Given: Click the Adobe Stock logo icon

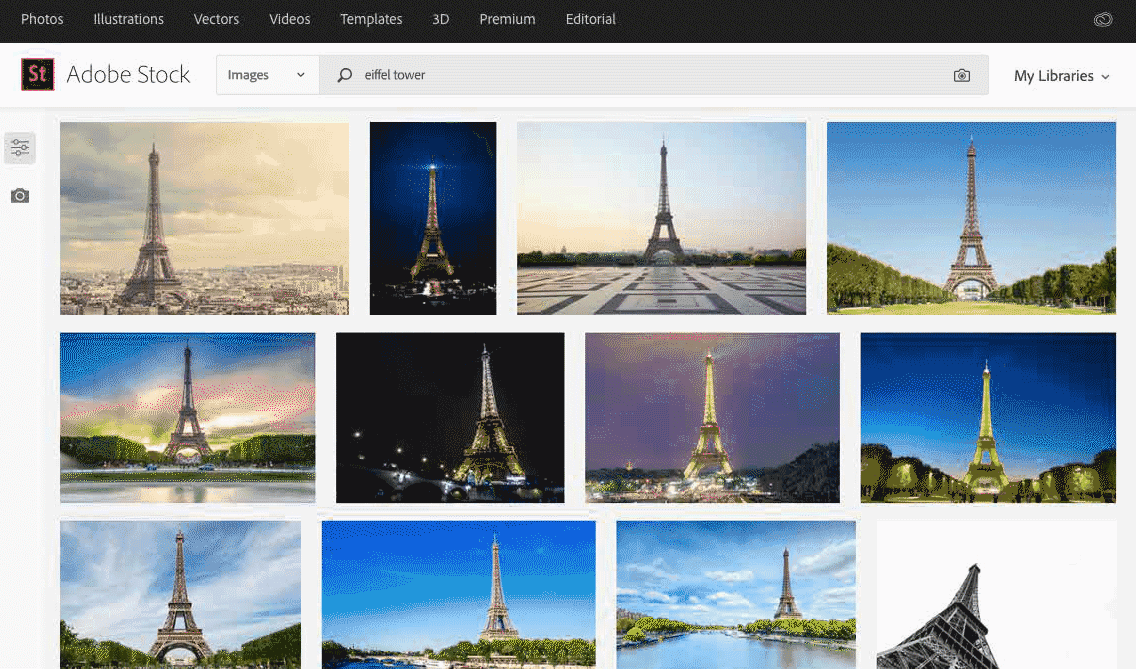Looking at the screenshot, I should pyautogui.click(x=38, y=75).
